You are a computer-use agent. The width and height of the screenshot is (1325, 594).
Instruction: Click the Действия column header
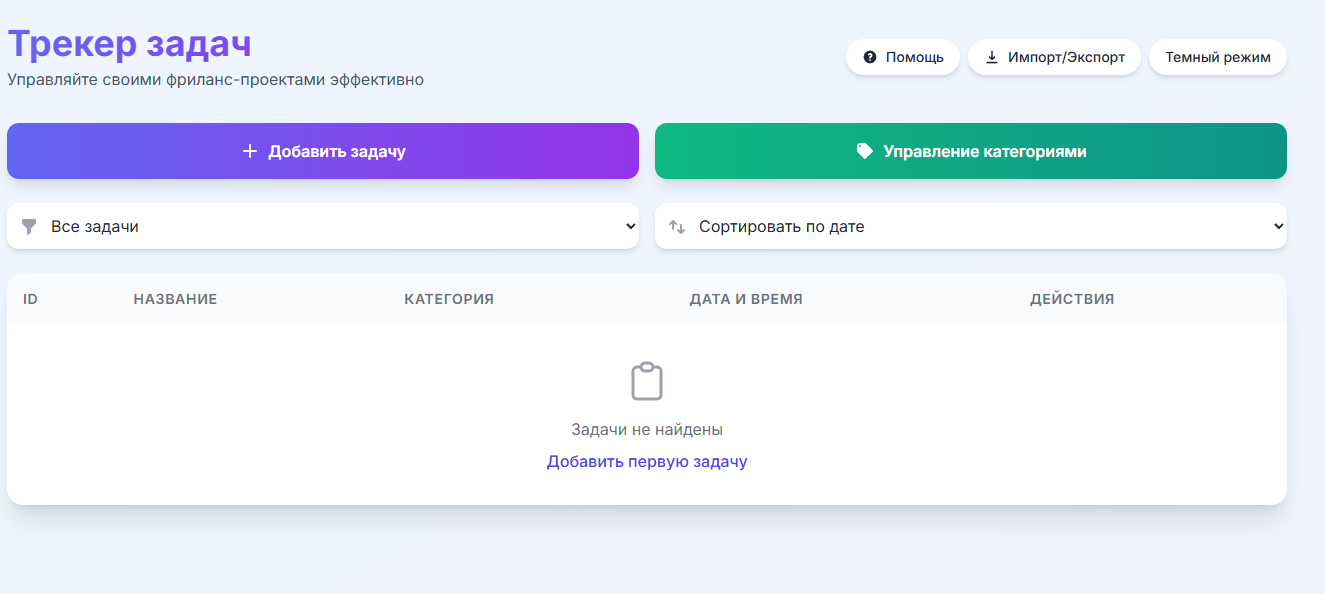[x=1072, y=299]
